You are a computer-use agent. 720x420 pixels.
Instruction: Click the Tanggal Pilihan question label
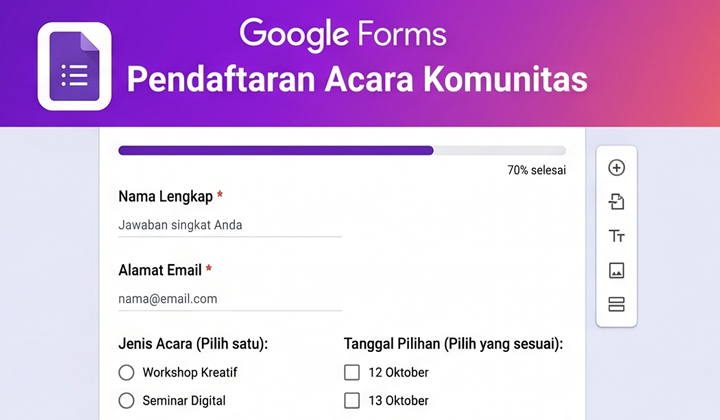(453, 344)
